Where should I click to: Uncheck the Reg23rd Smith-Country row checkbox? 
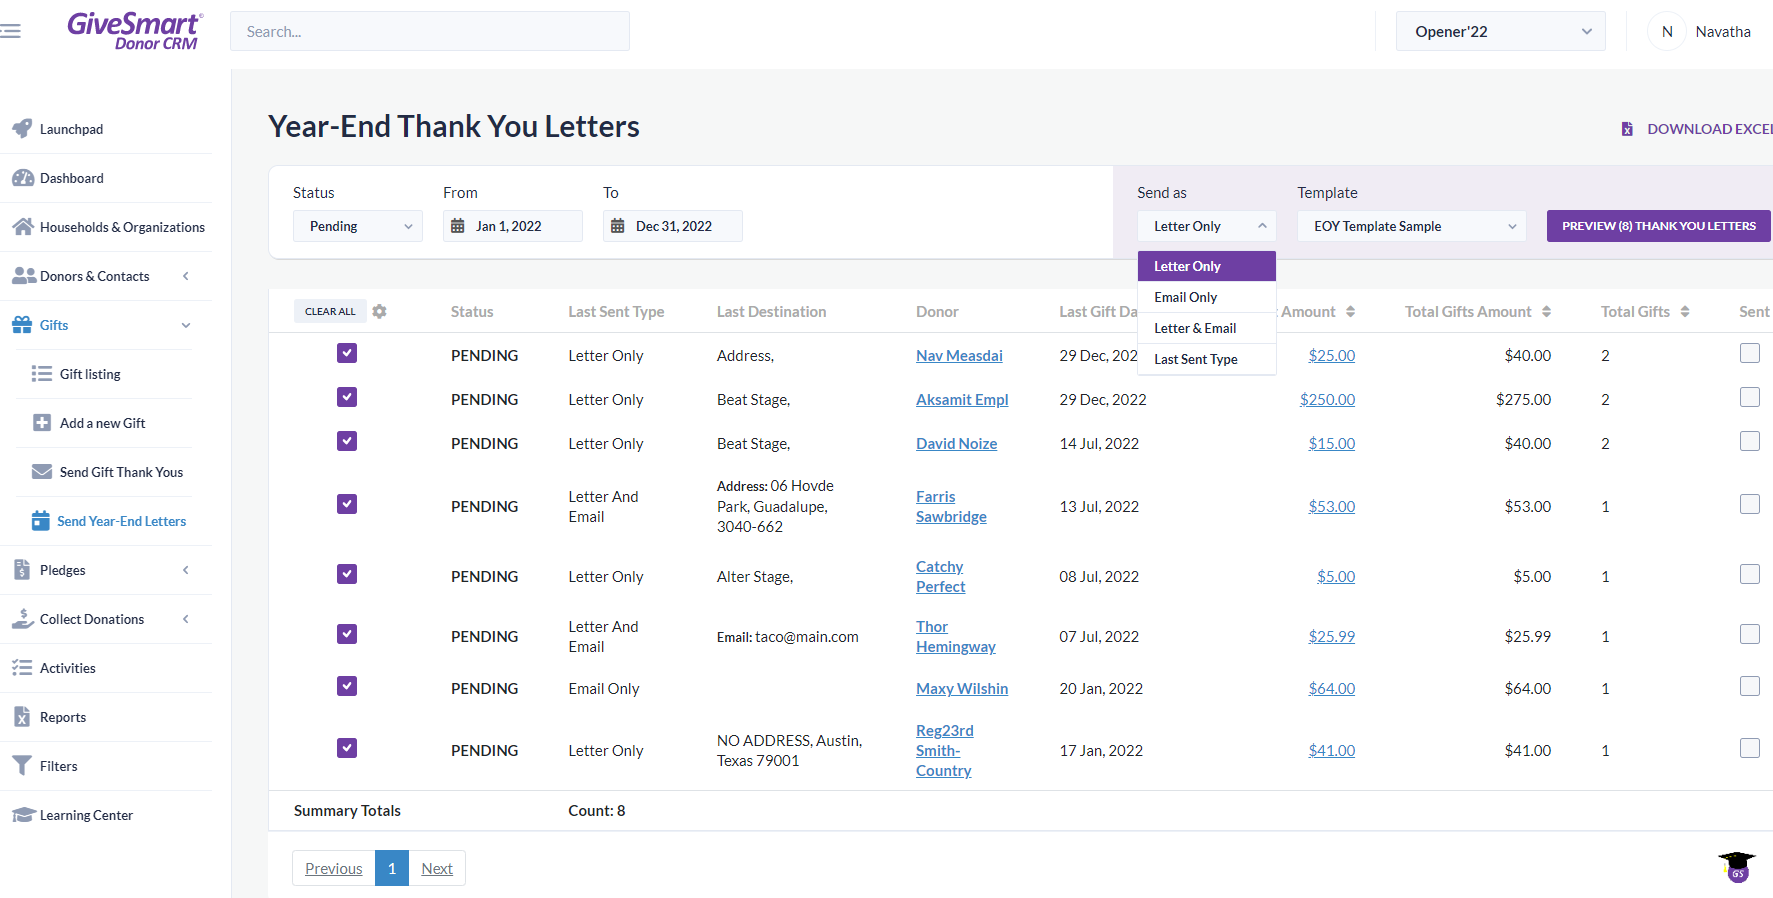347,748
